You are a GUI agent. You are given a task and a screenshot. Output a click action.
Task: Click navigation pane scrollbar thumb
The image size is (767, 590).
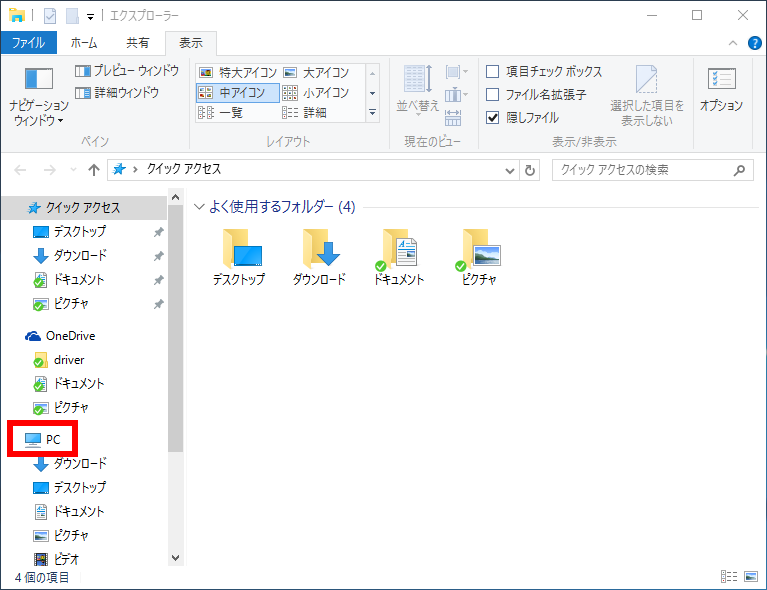point(175,329)
